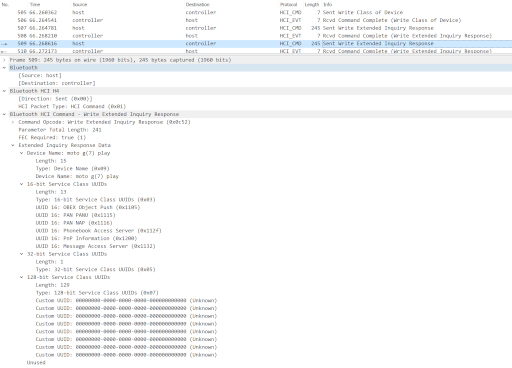512x368 pixels.
Task: Collapse the 128-bit Service Class UUIDs node
Action: (22, 277)
